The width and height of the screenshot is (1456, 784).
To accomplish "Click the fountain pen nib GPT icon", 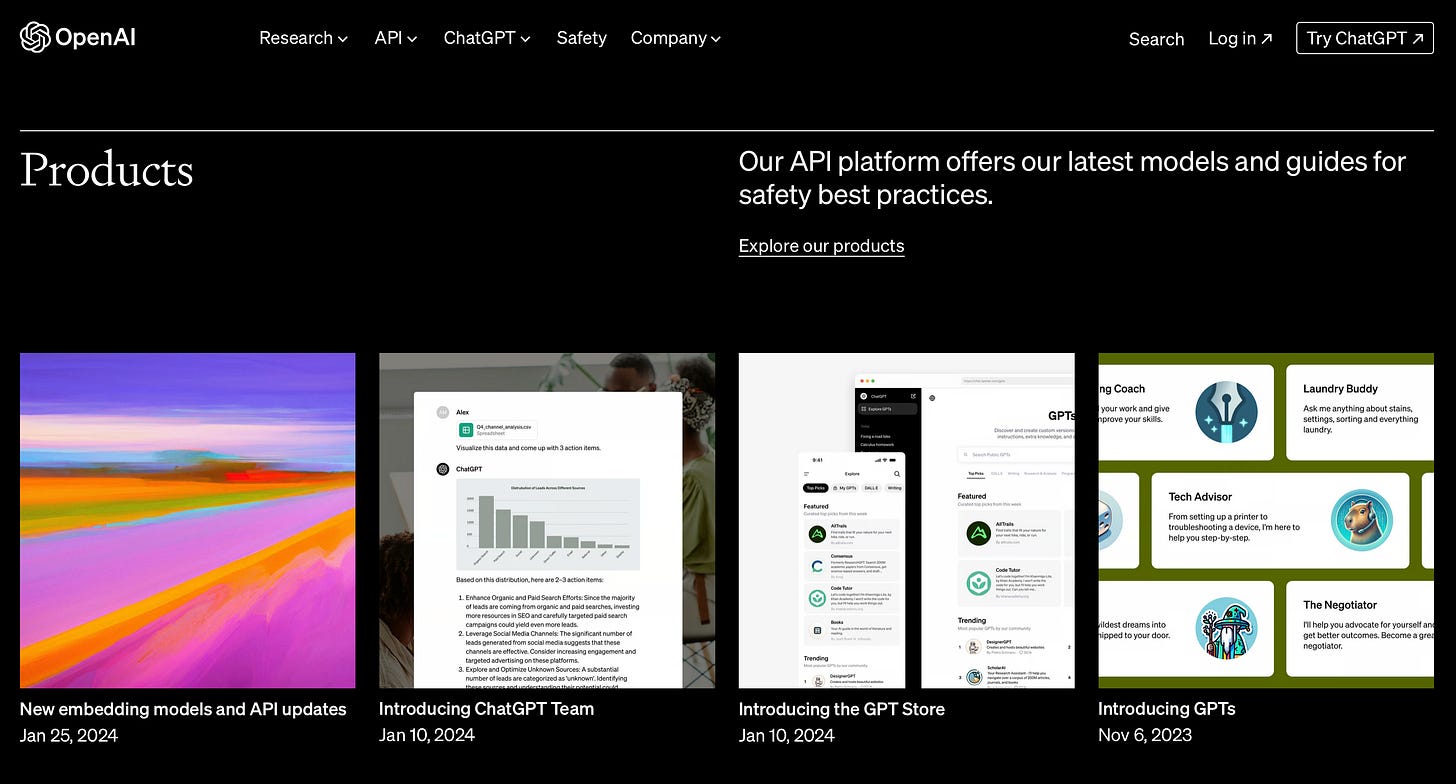I will coord(1226,411).
